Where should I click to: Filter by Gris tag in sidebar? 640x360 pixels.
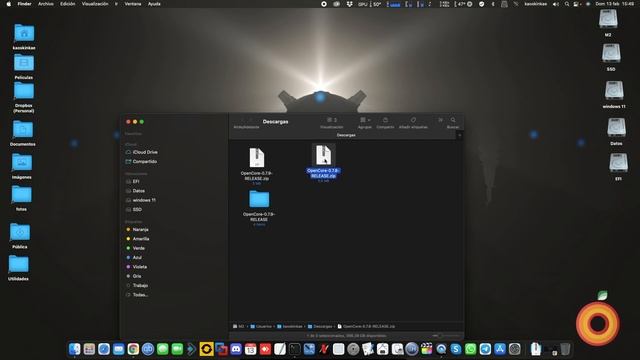click(x=133, y=276)
